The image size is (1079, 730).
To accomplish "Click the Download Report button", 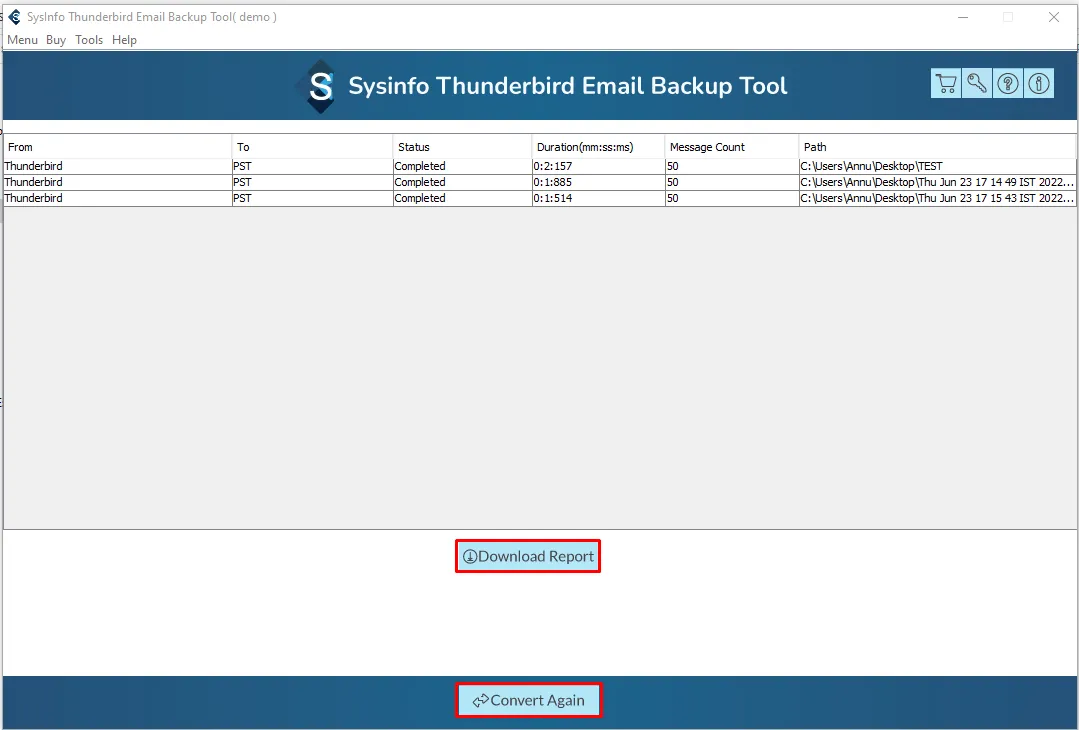I will (528, 556).
